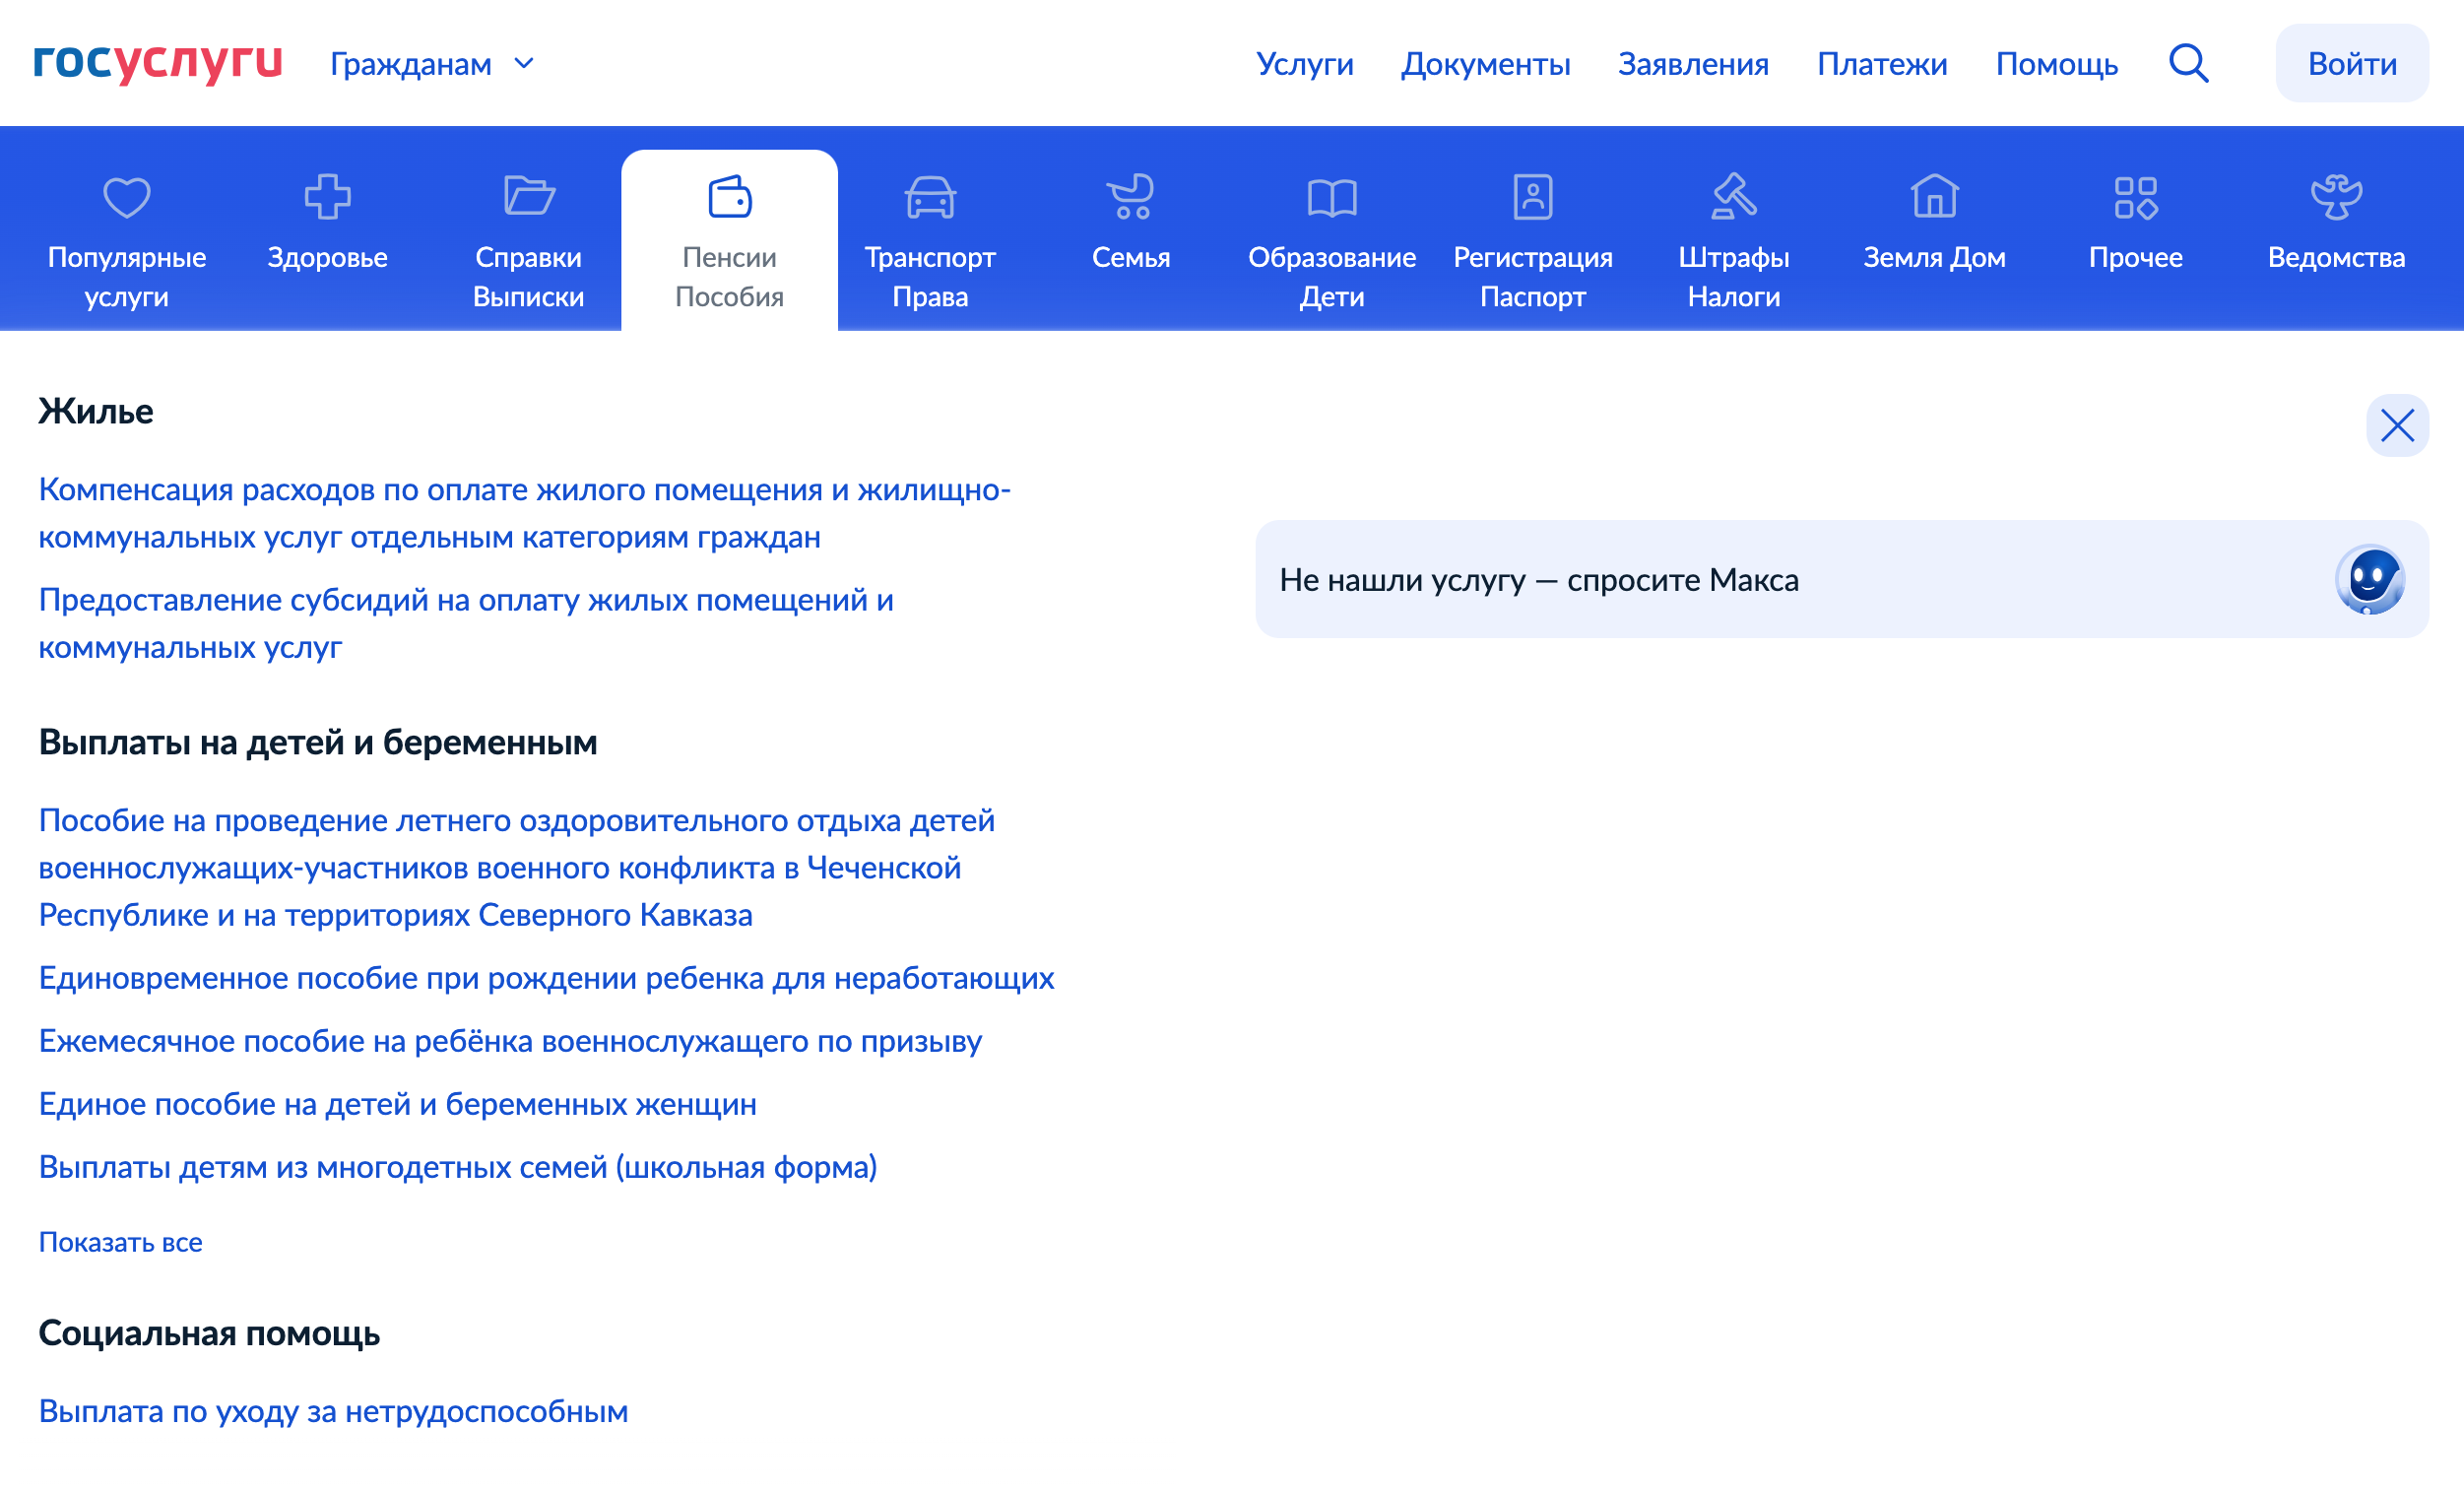Open Пособие на проведение летнего оздоровительного отдыха link

pos(517,867)
